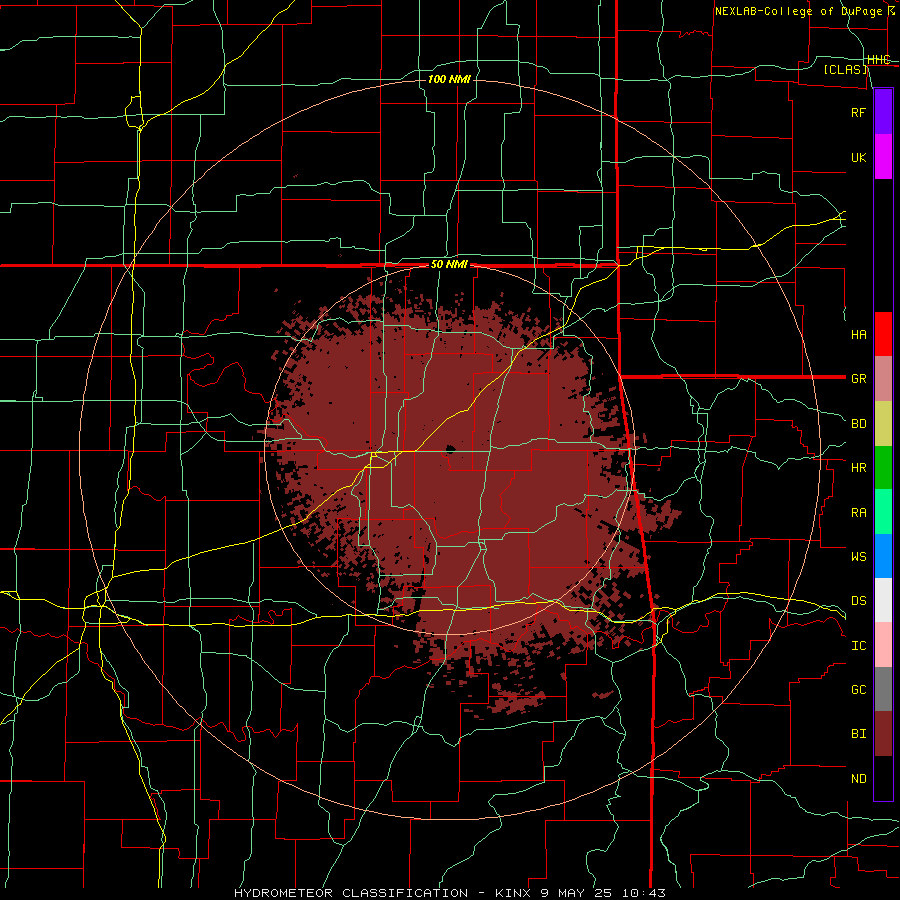The width and height of the screenshot is (900, 900).
Task: Click the DS white legend swatch
Action: click(883, 600)
